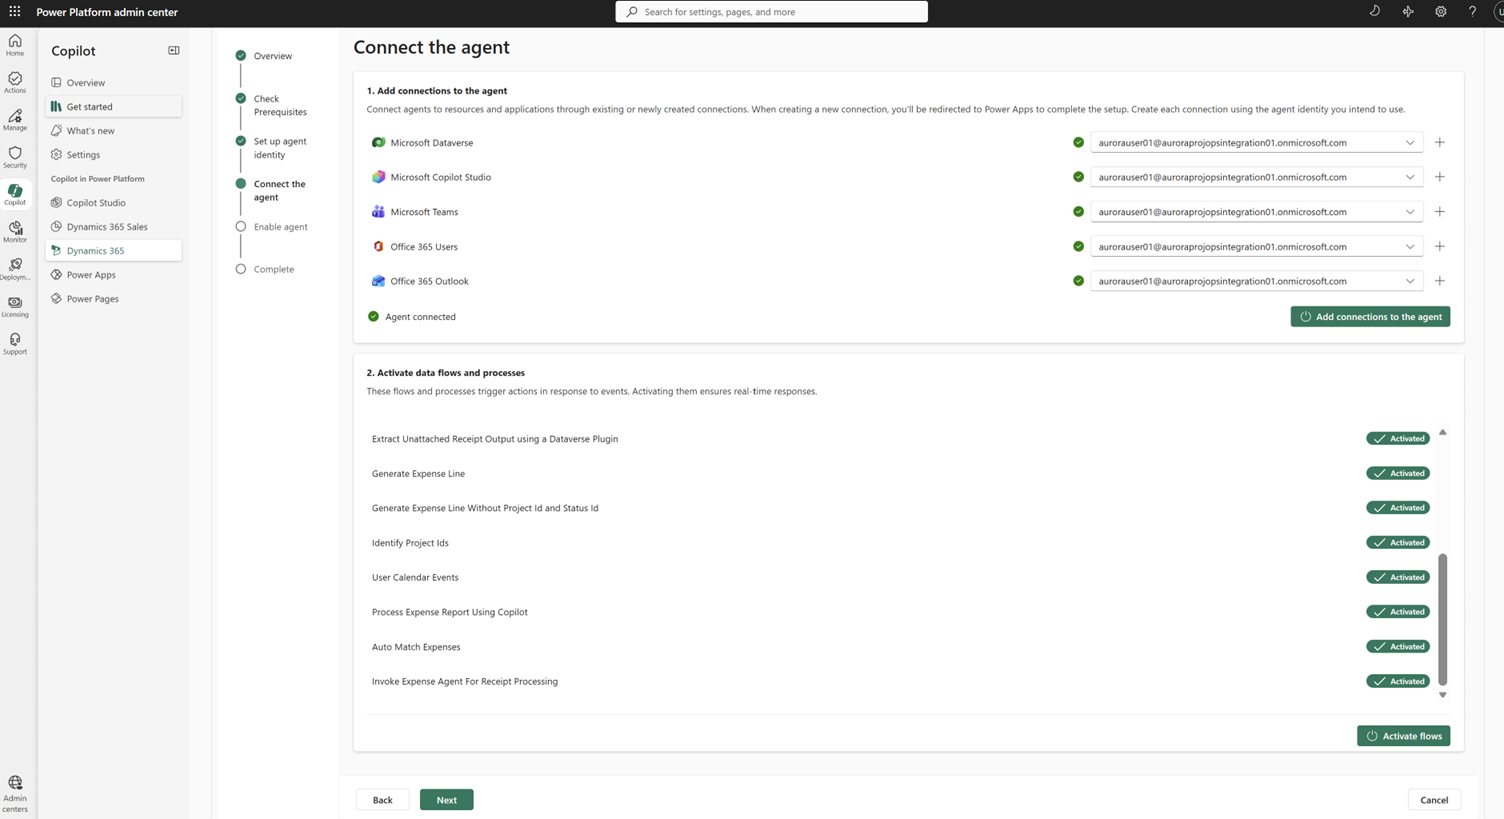
Task: Click the search bar at the top
Action: [x=771, y=11]
